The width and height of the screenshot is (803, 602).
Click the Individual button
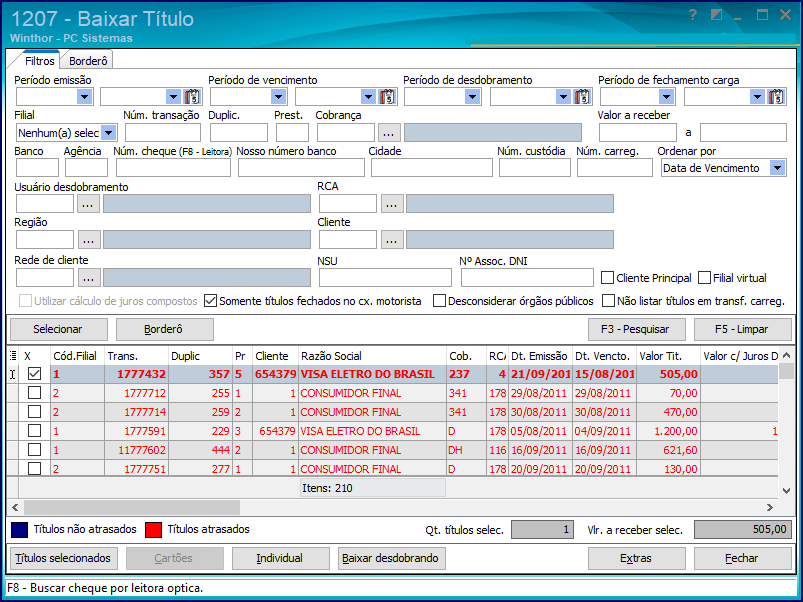280,558
